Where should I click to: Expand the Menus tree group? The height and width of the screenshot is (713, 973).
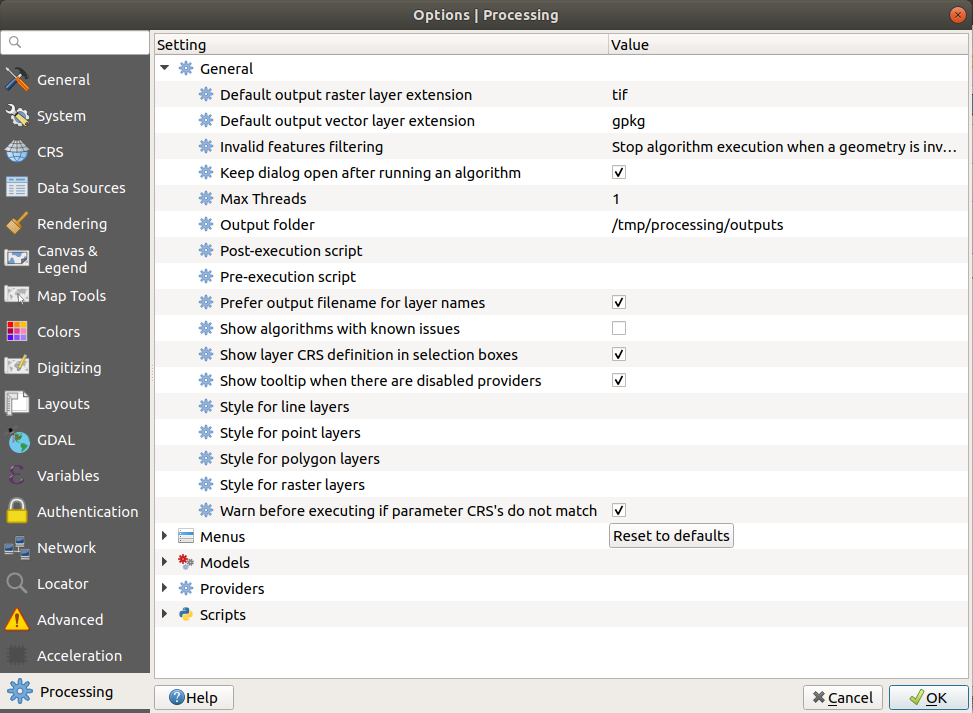(165, 537)
